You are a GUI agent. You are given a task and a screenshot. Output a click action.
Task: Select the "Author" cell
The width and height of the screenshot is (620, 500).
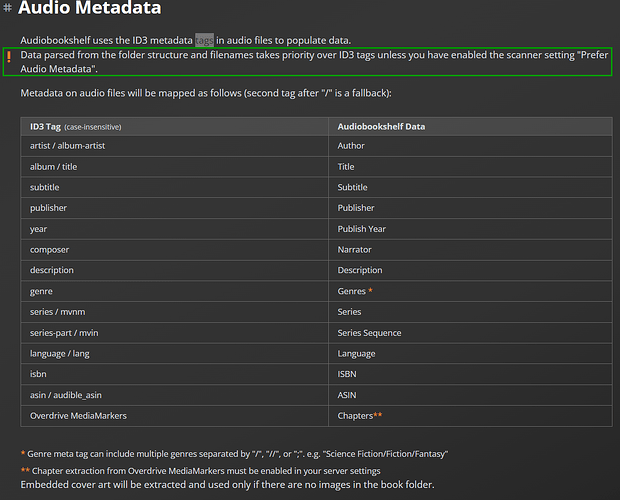click(x=470, y=146)
